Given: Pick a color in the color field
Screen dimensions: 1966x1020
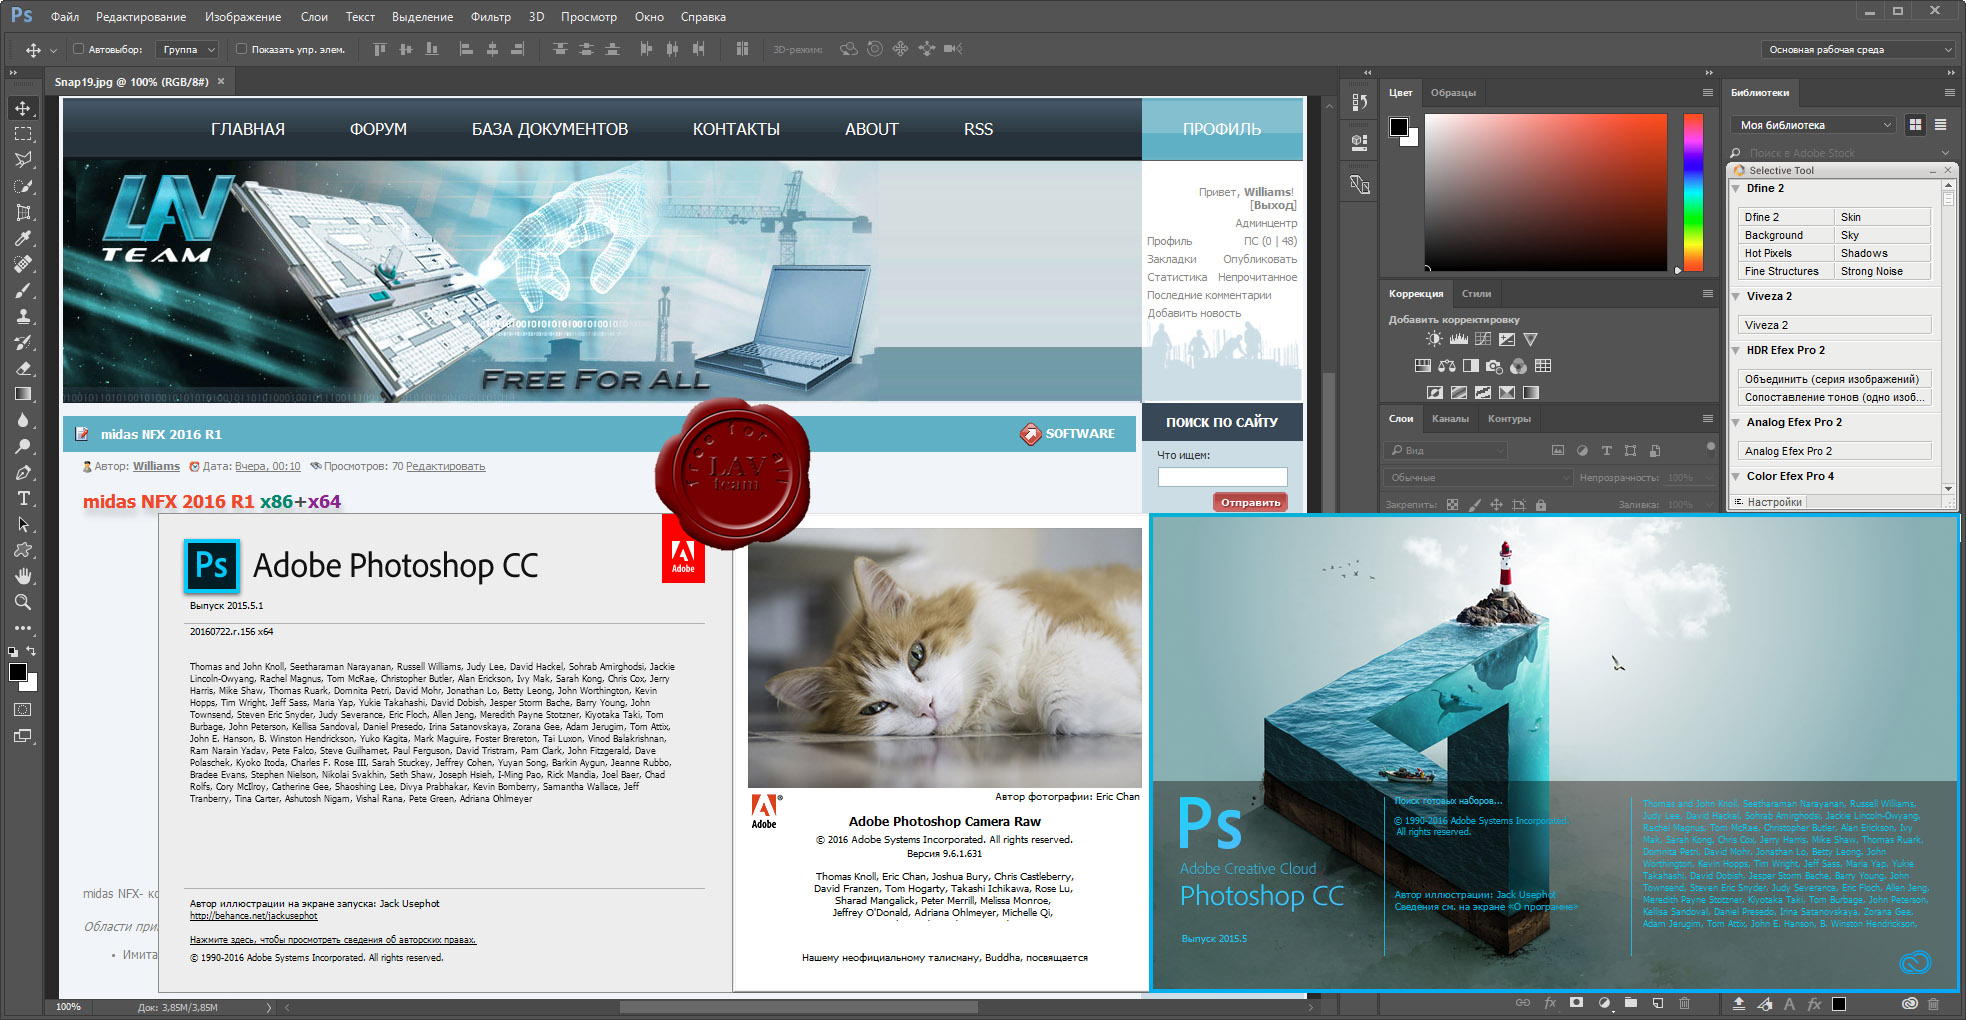Looking at the screenshot, I should point(1546,192).
